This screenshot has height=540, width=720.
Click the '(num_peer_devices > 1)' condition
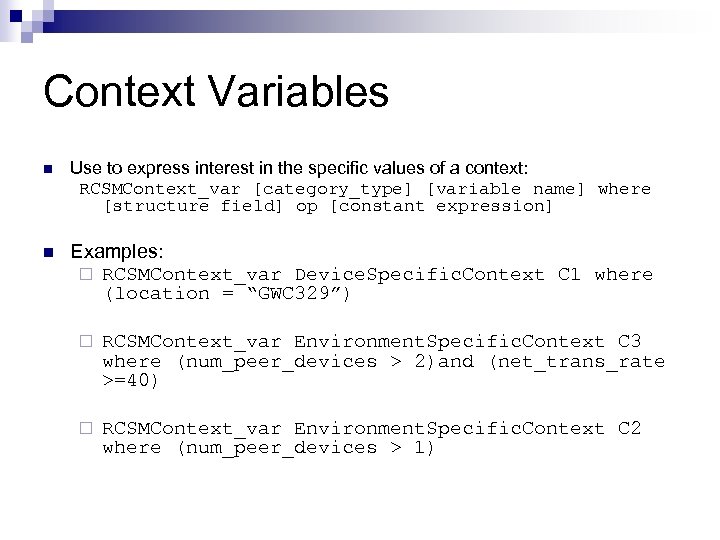pos(306,447)
